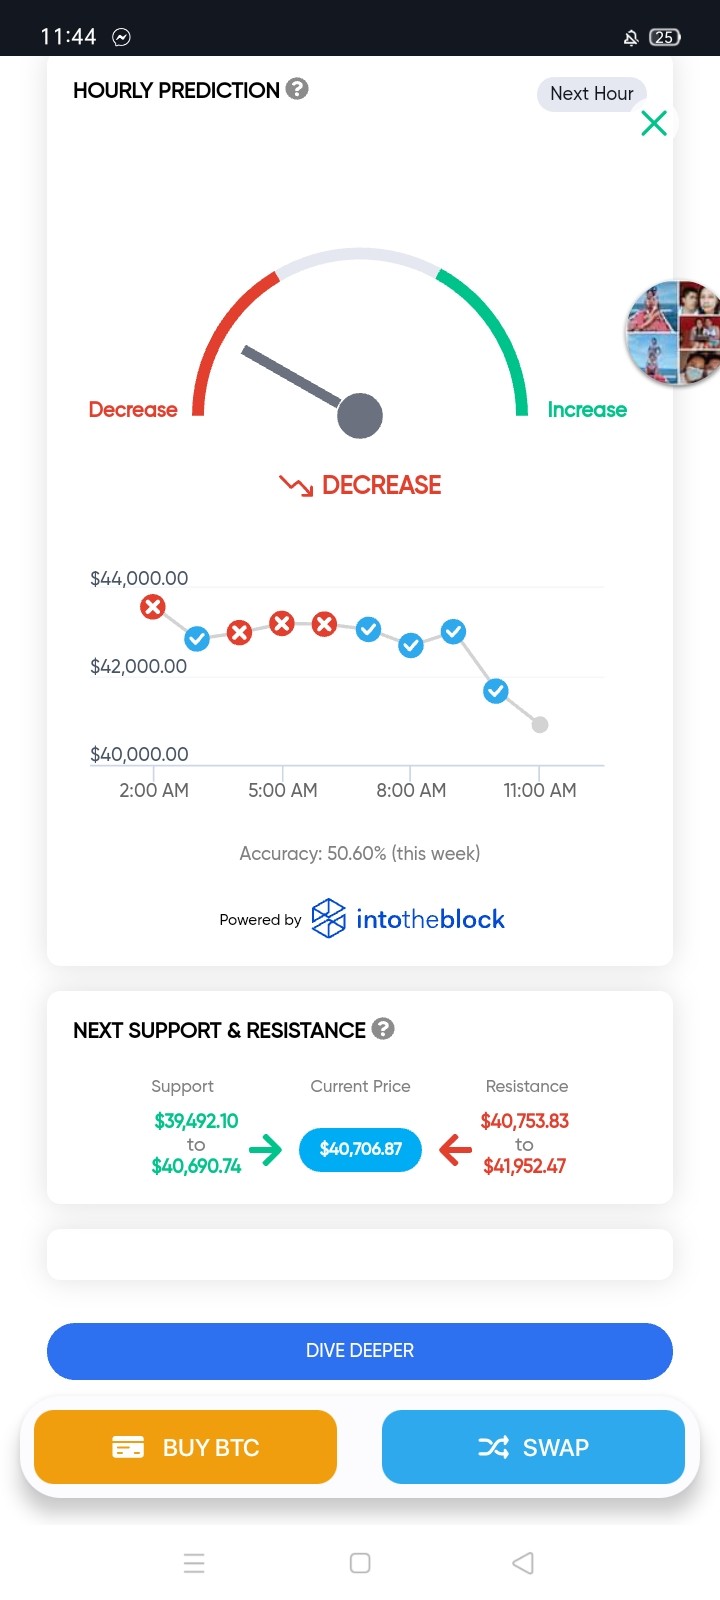This screenshot has width=720, height=1600.
Task: Tap the Support & Resistance help icon
Action: pyautogui.click(x=383, y=1029)
